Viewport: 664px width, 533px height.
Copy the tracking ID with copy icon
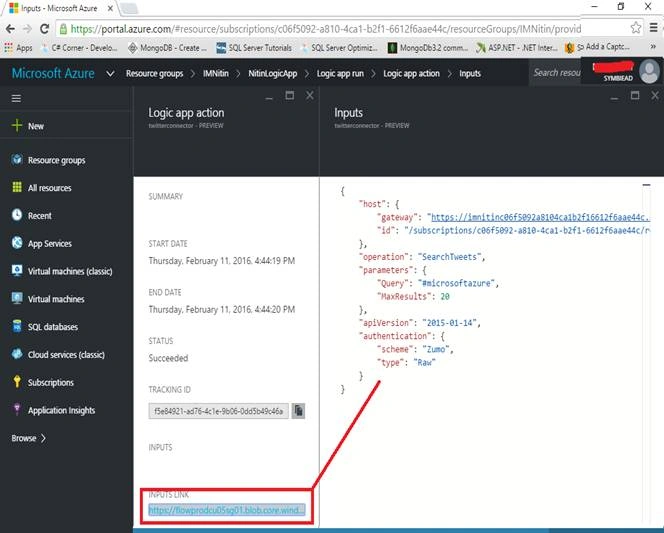[x=299, y=411]
